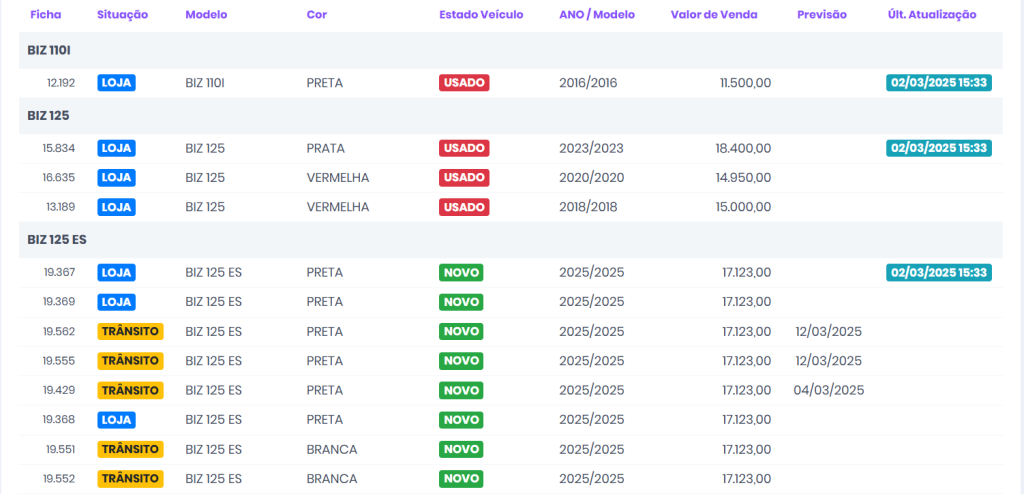Click BRANCA color cell for ficha 19.552
Image resolution: width=1024 pixels, height=494 pixels.
click(x=331, y=479)
